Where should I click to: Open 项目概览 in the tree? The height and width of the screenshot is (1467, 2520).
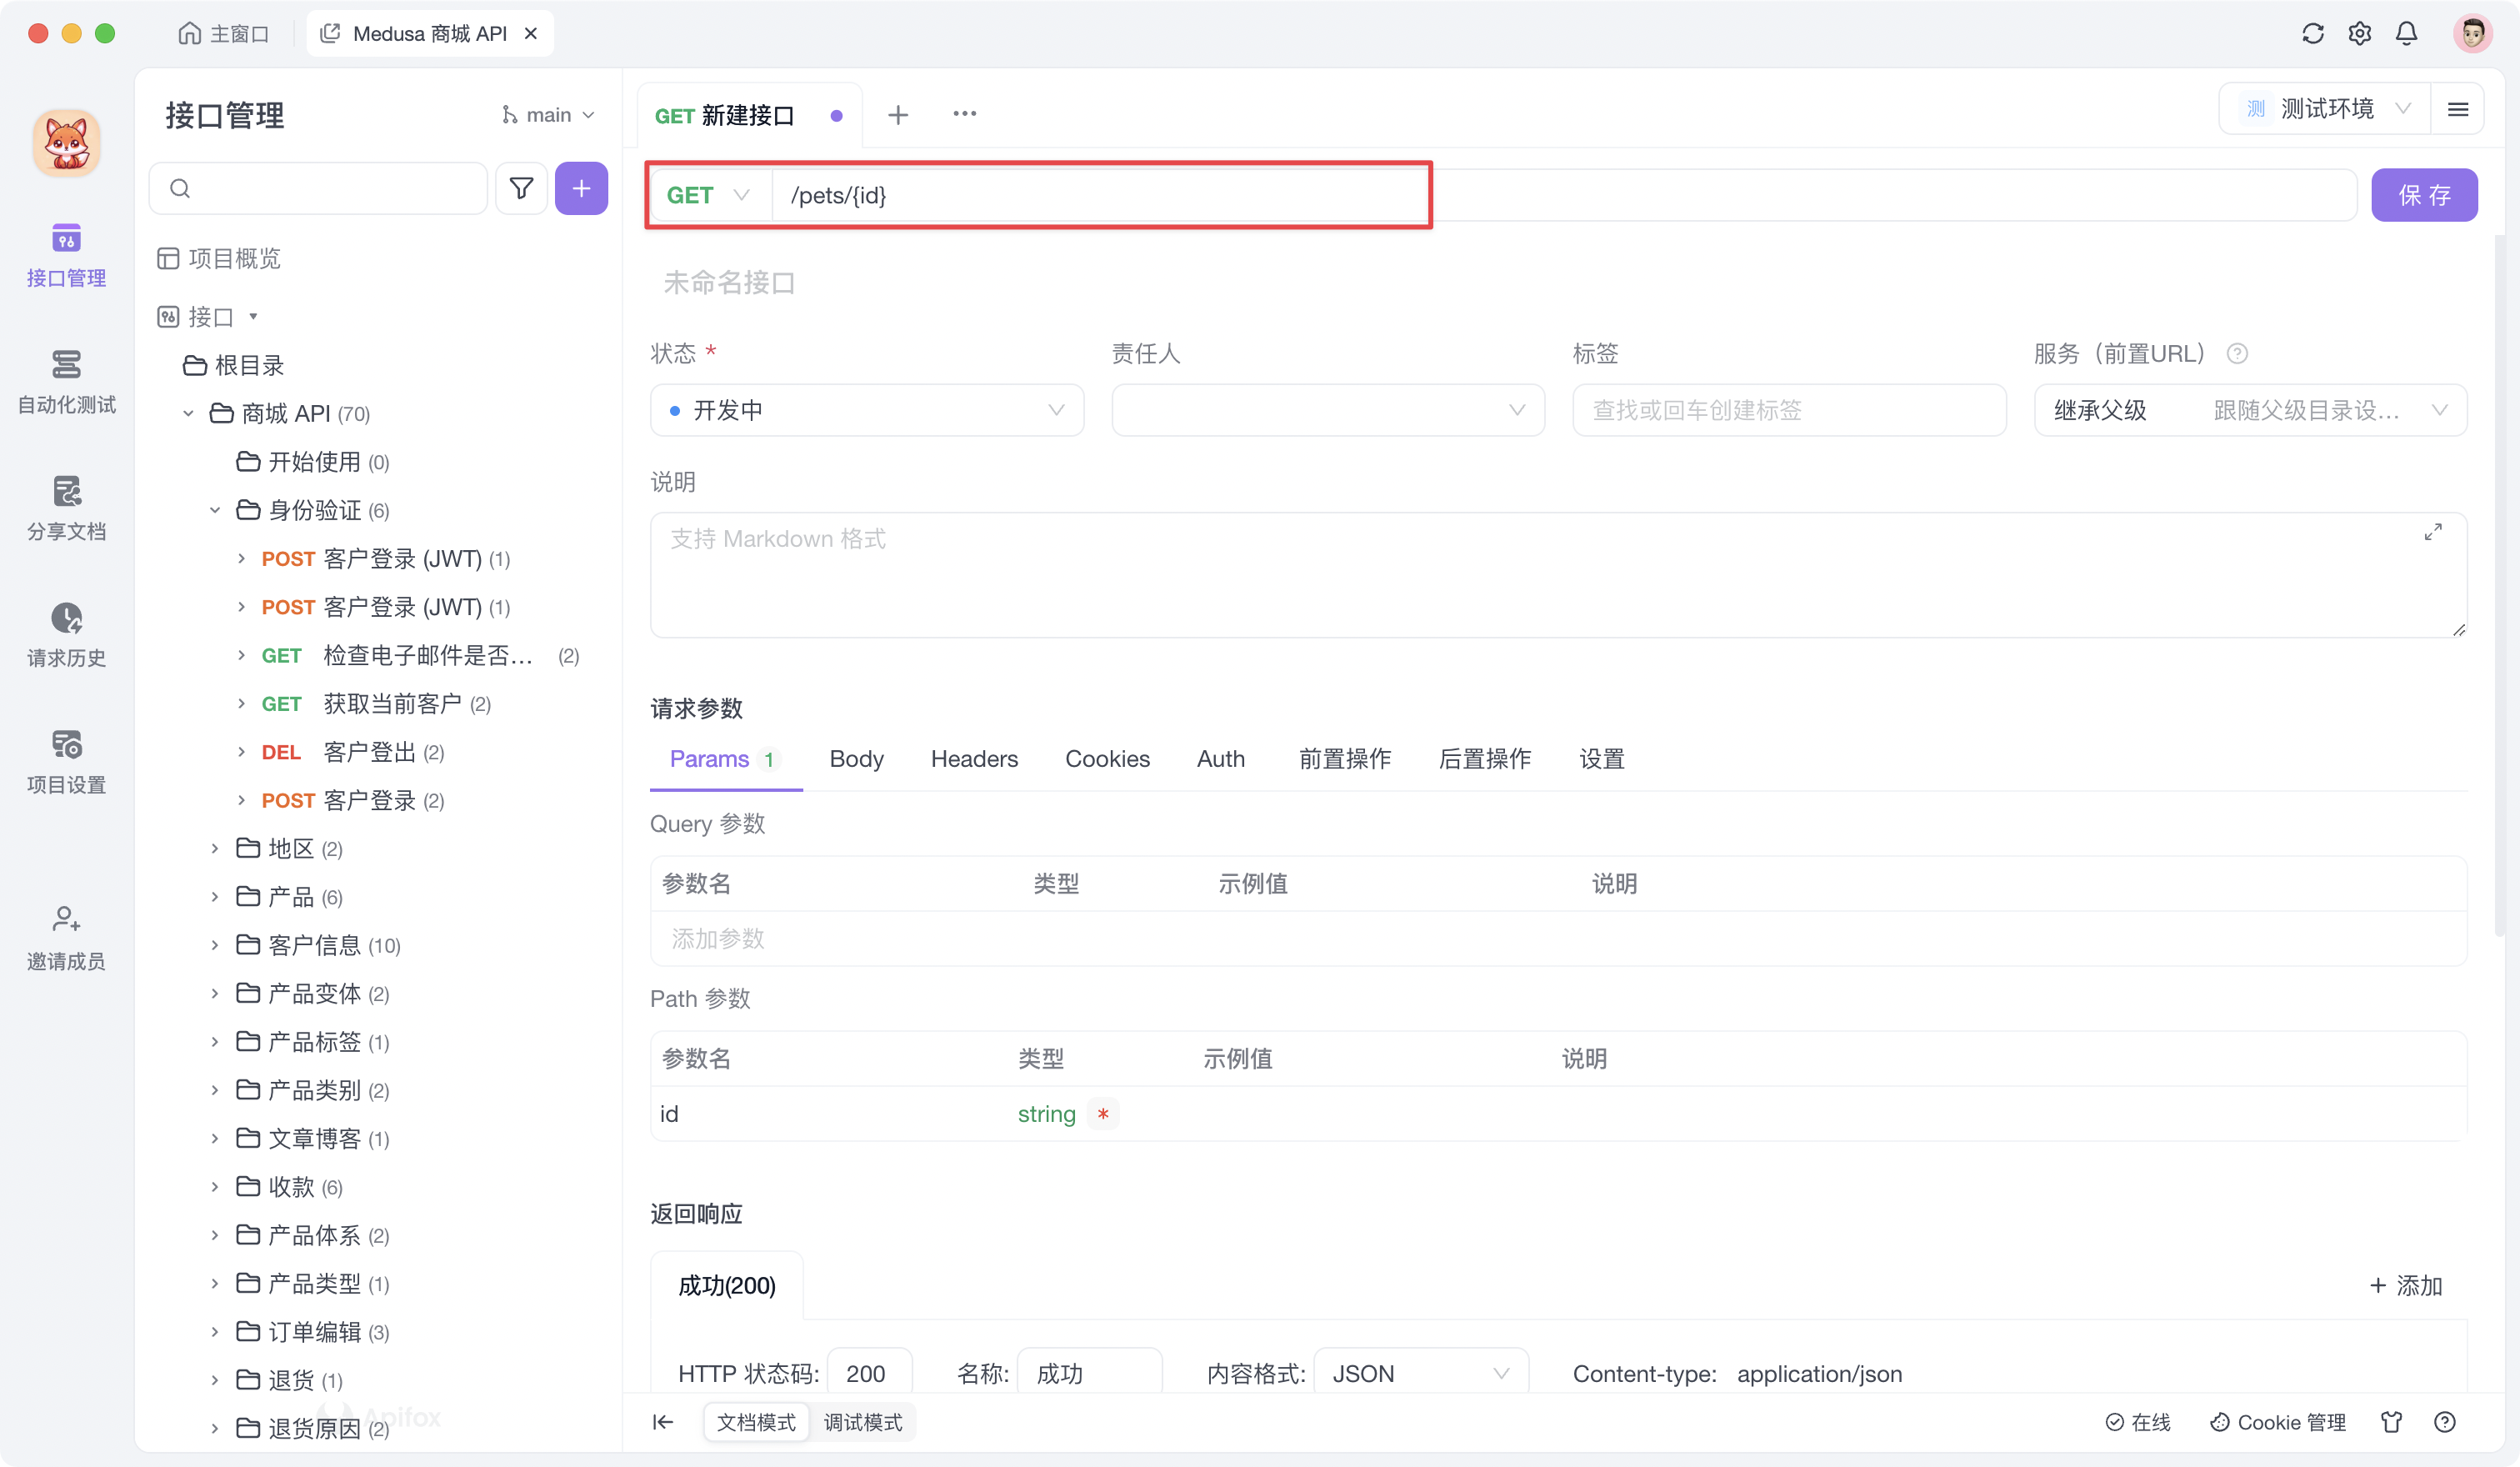[219, 259]
